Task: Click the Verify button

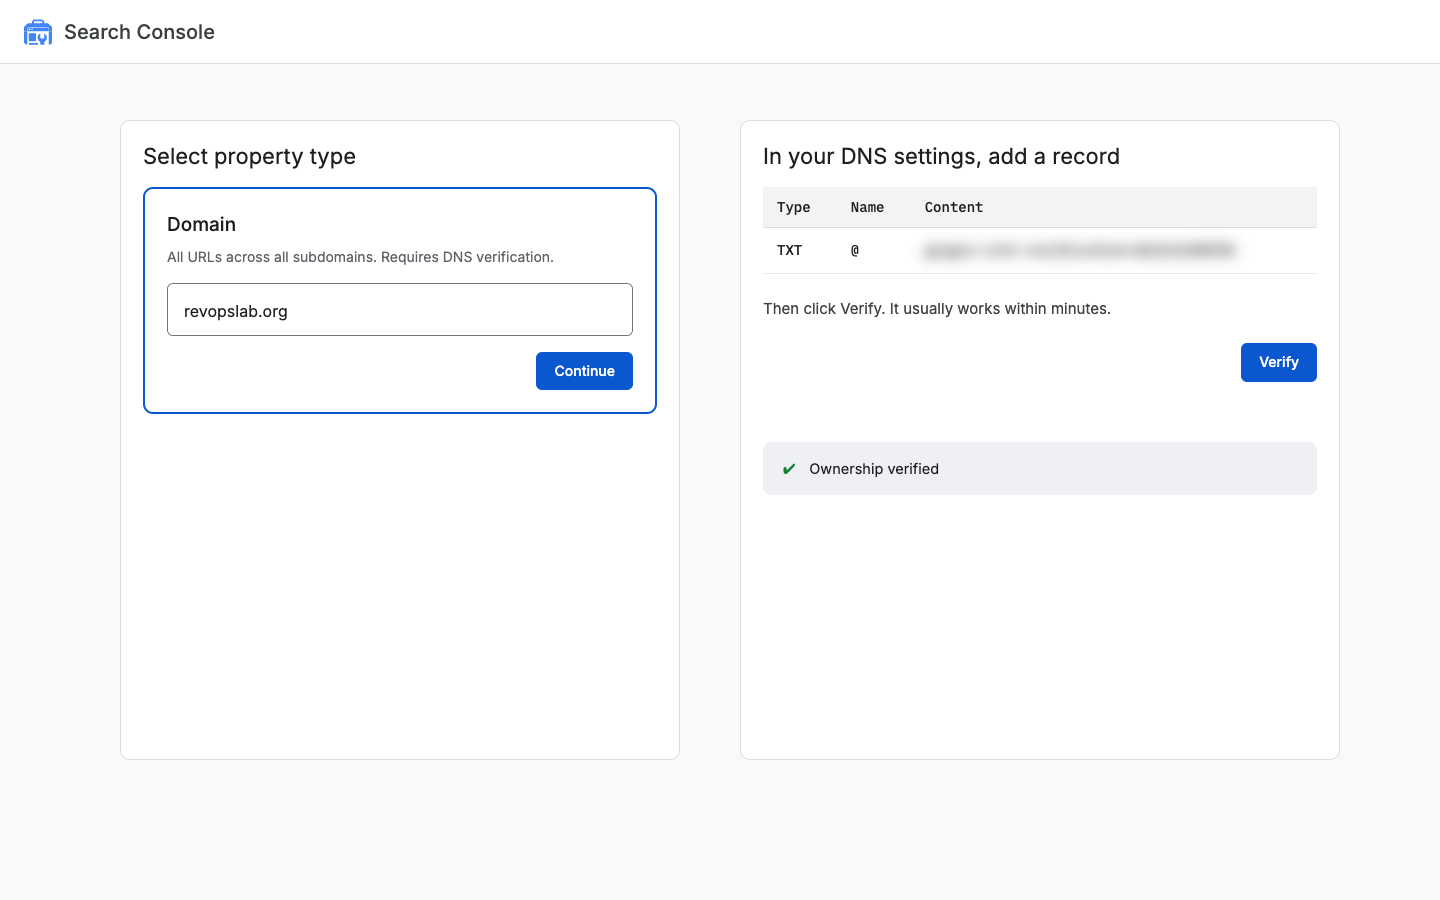Action: [1278, 362]
